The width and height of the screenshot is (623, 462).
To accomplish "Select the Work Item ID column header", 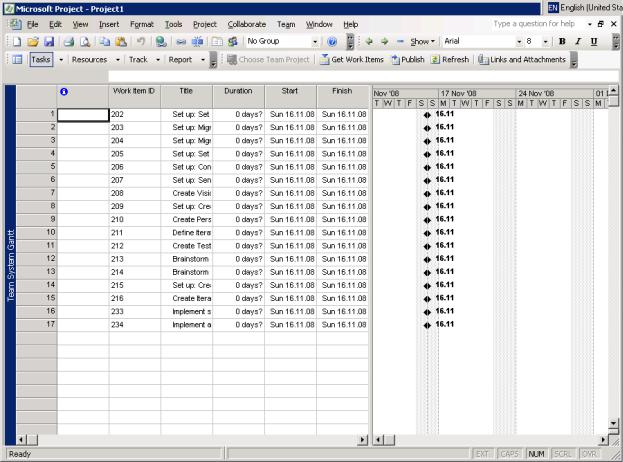I will [134, 96].
